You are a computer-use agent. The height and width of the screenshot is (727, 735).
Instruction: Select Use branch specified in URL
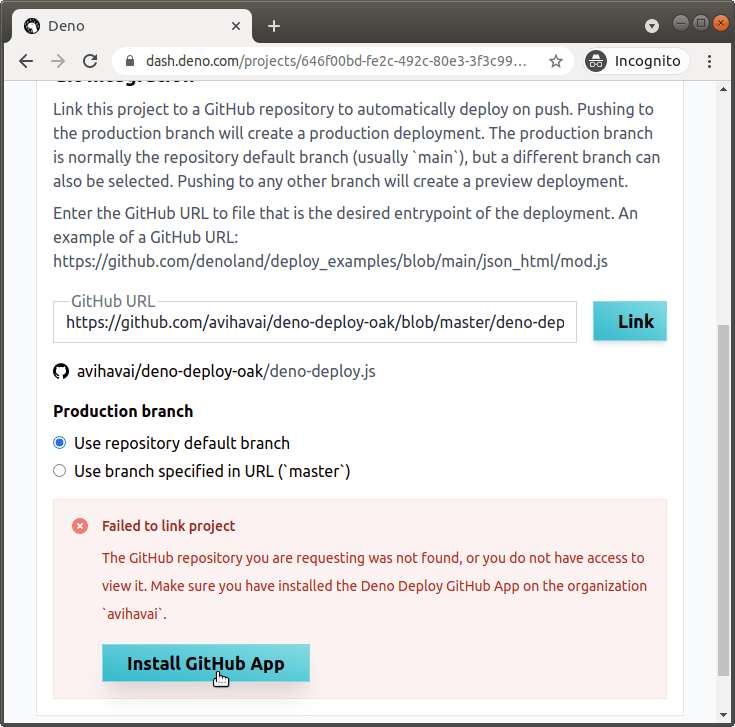coord(60,471)
